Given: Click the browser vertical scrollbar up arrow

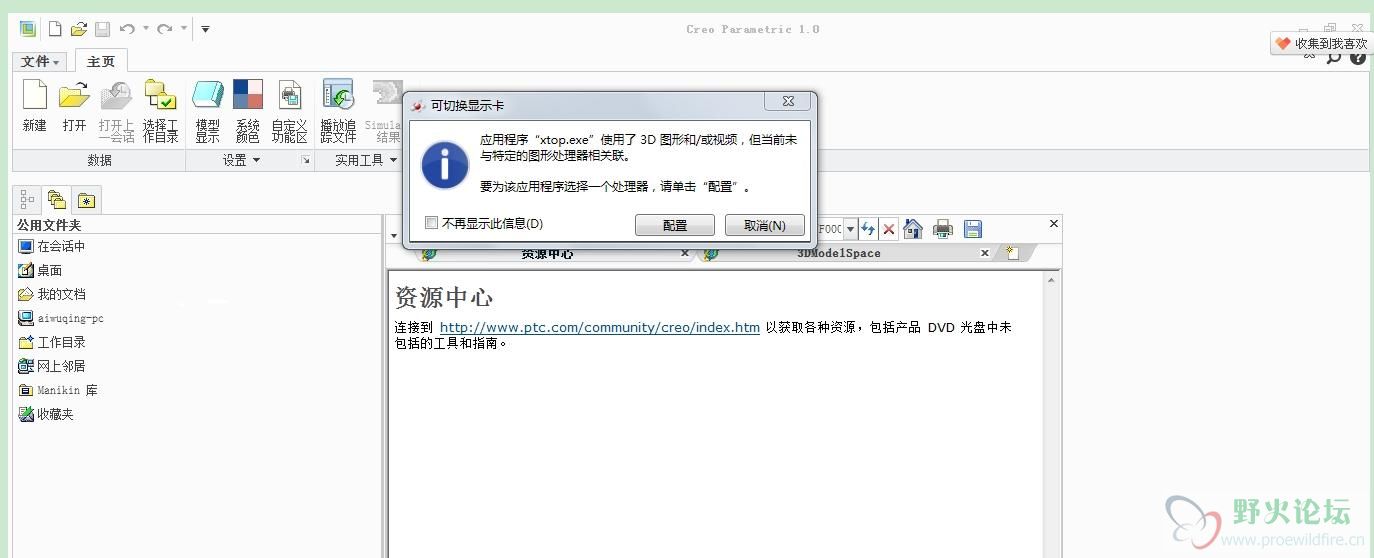Looking at the screenshot, I should 1052,280.
